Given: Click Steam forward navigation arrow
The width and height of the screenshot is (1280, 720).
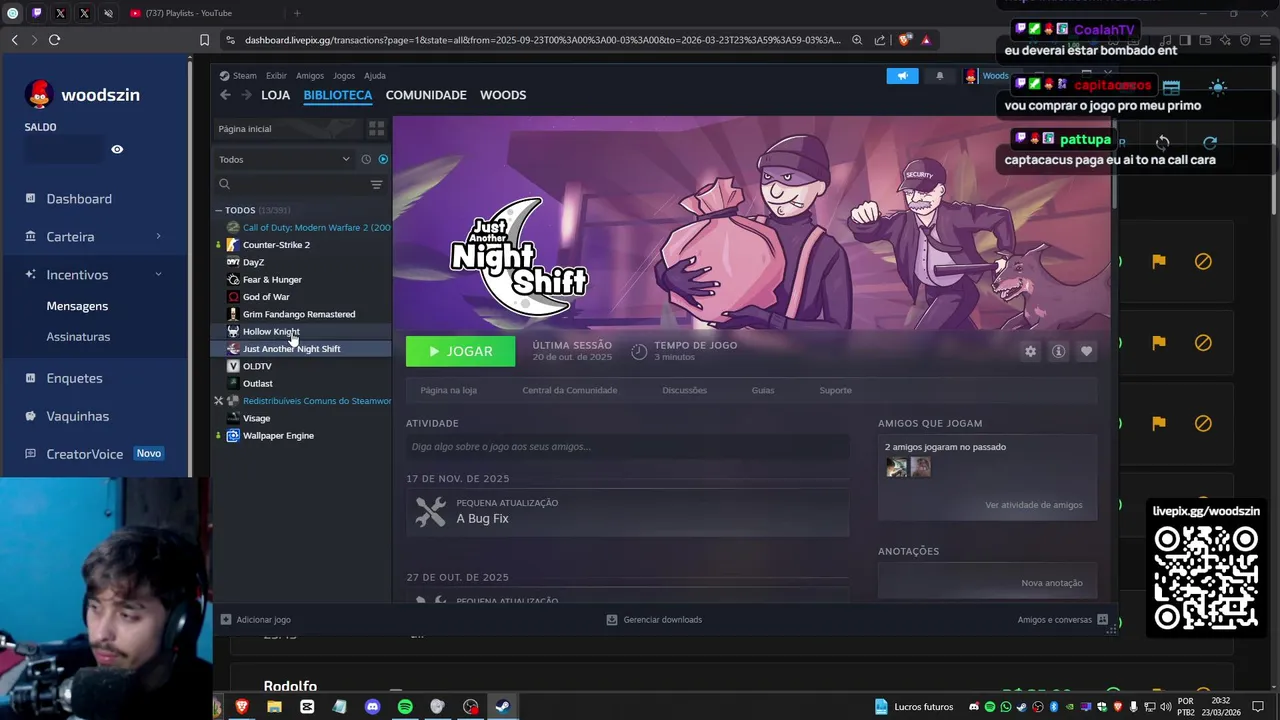Looking at the screenshot, I should coord(246,95).
